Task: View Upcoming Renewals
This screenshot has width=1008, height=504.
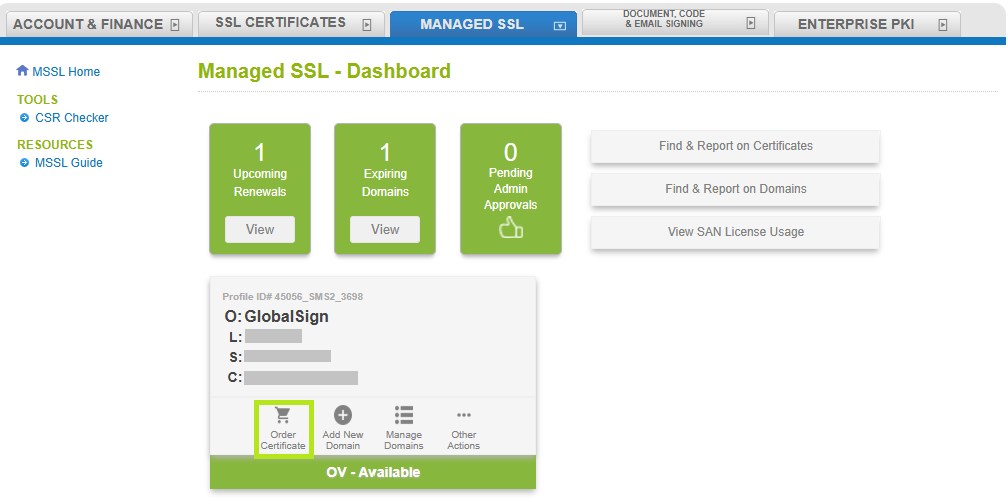Action: click(x=260, y=230)
